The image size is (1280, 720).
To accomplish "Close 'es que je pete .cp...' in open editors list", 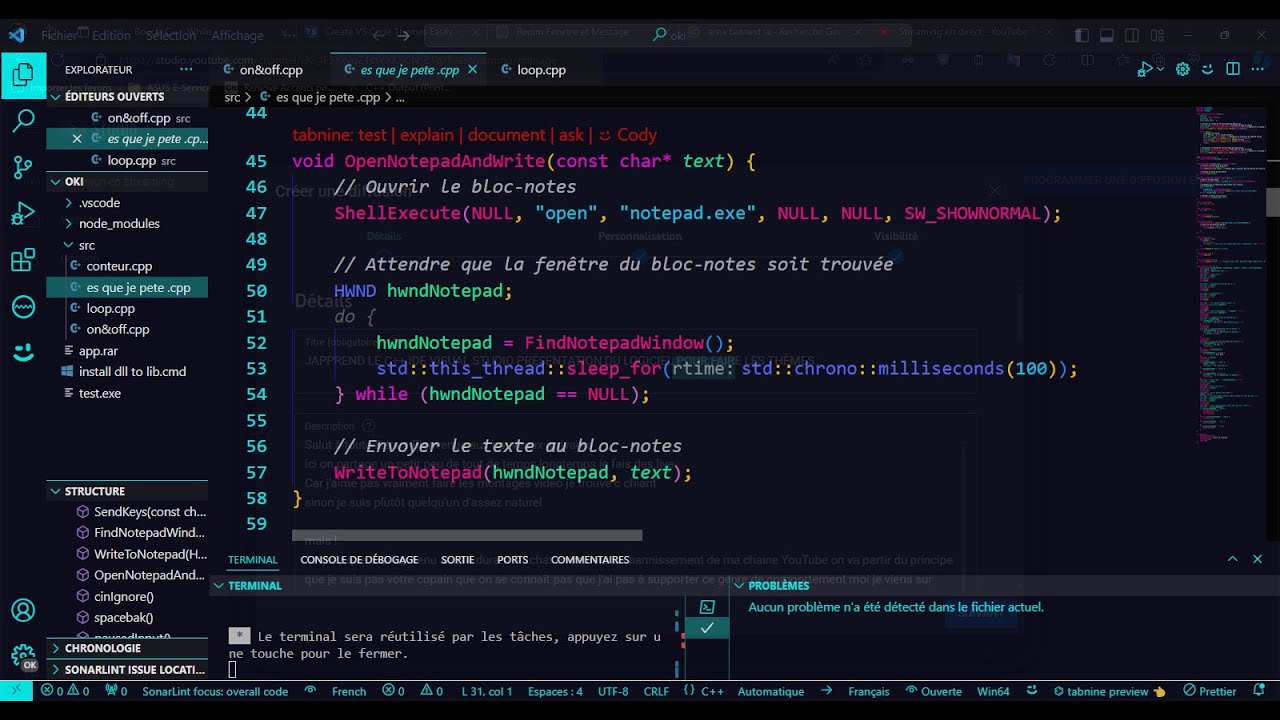I will click(x=77, y=139).
